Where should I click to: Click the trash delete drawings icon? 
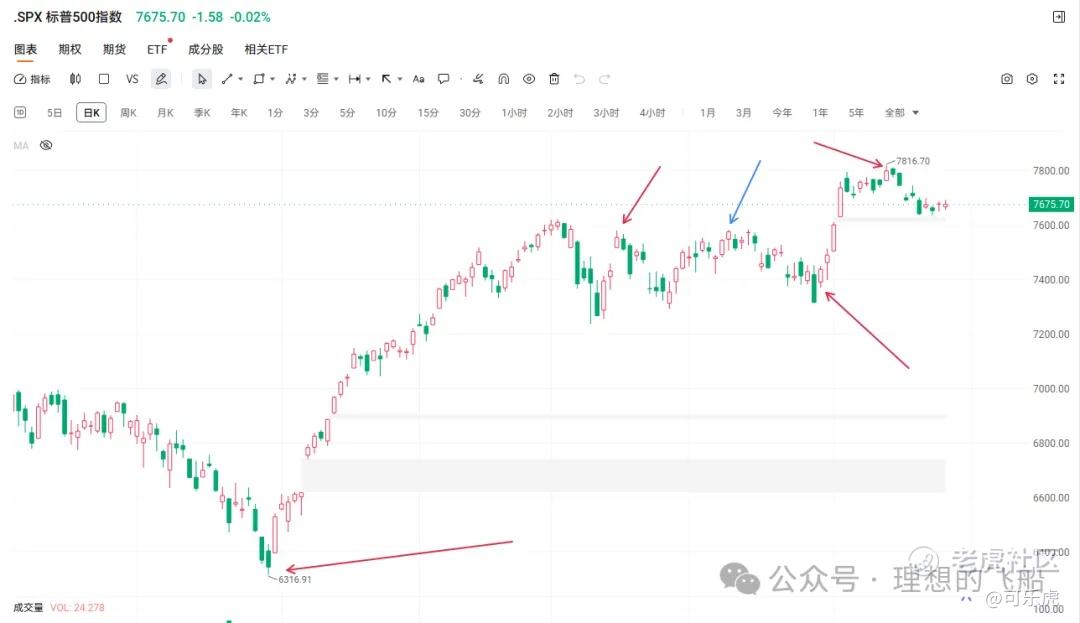tap(554, 79)
